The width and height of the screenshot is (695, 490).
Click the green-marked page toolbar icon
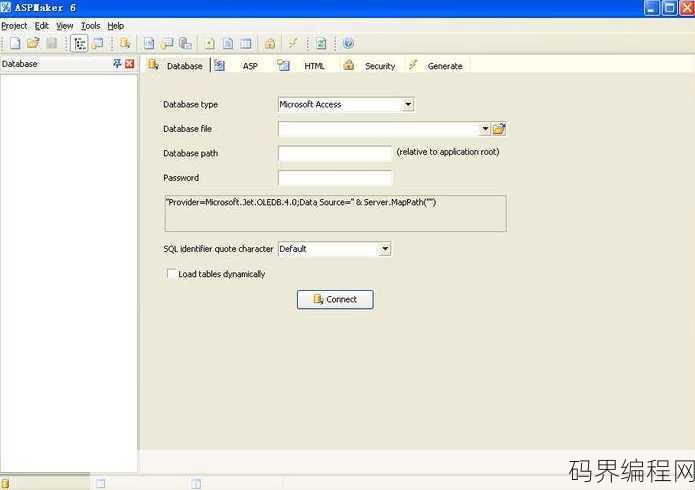tap(210, 43)
